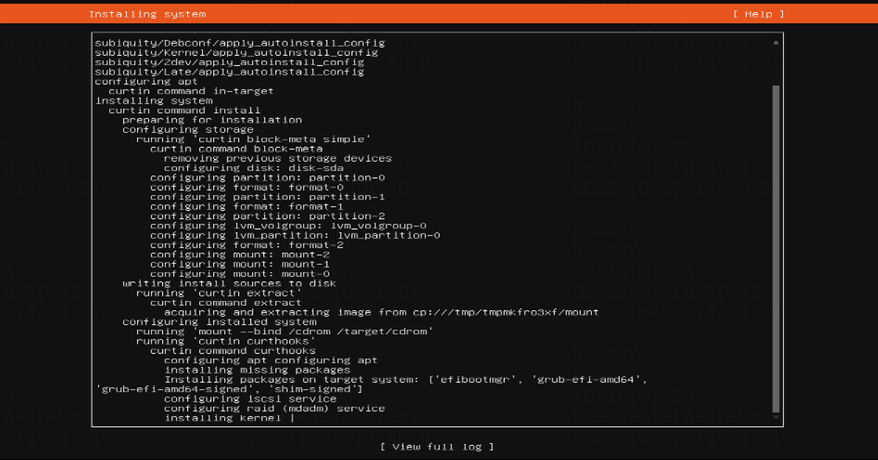Click 'configuring lvm_volgroup: lvm_volgroup-0' line
The width and height of the screenshot is (878, 460).
click(x=288, y=226)
